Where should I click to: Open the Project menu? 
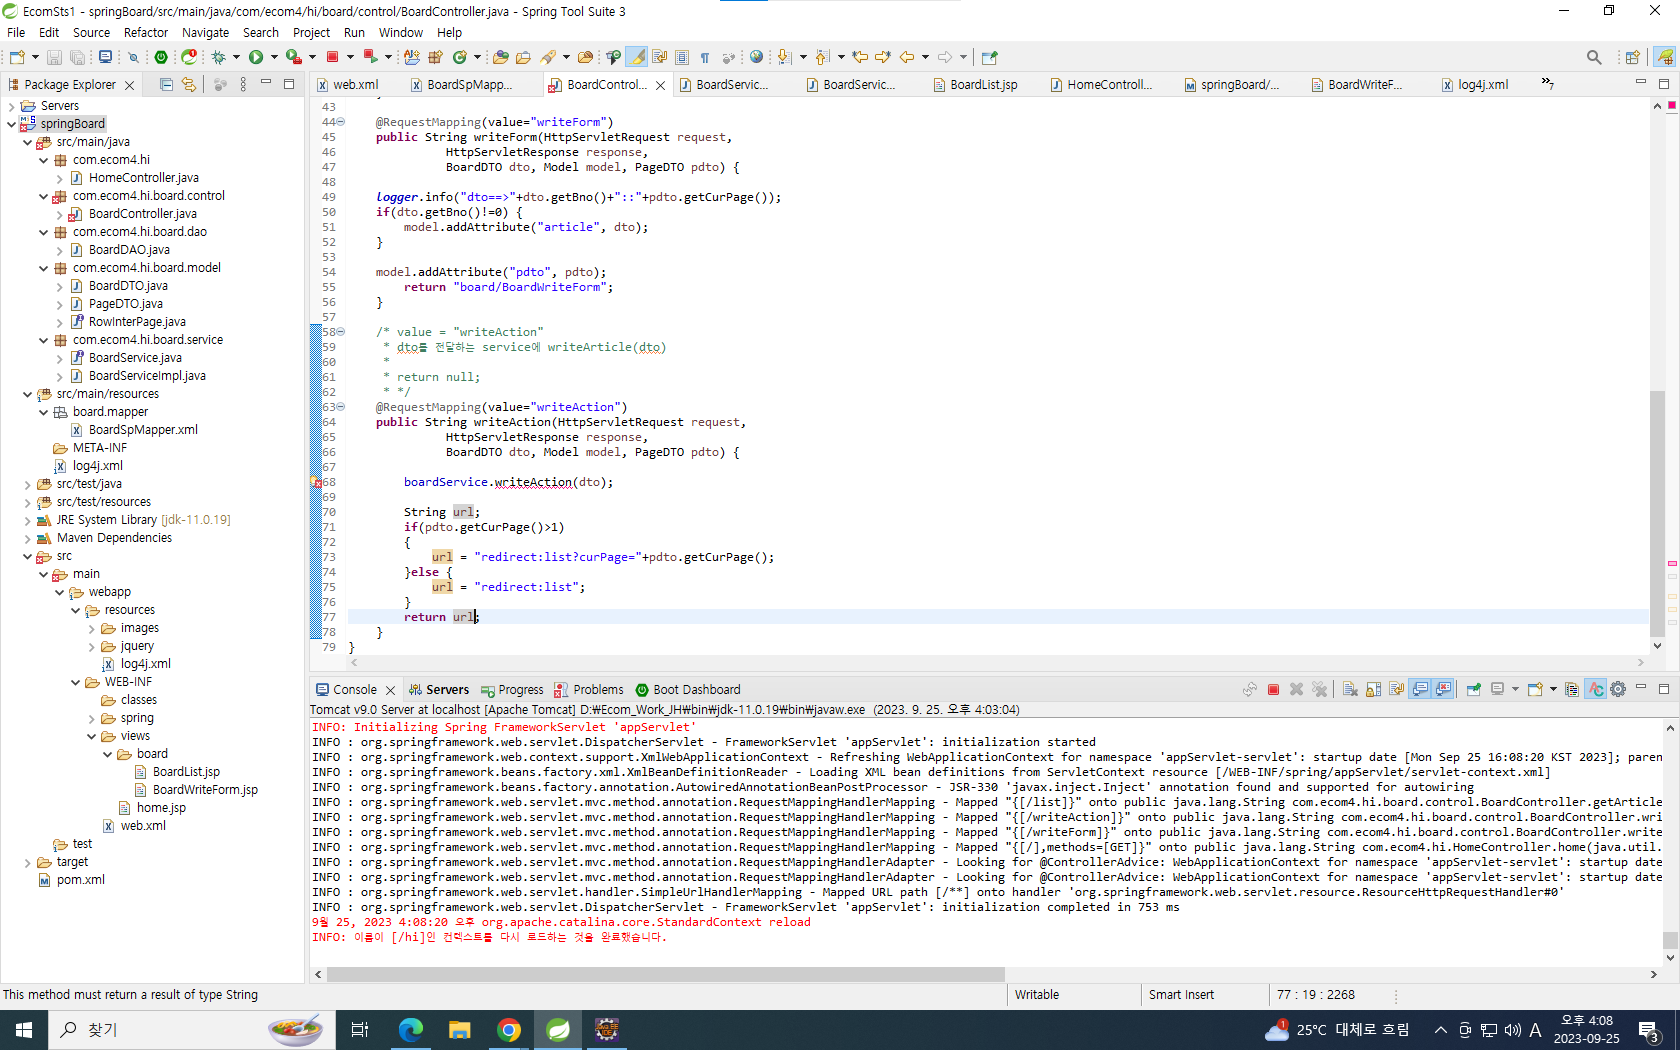(x=311, y=32)
